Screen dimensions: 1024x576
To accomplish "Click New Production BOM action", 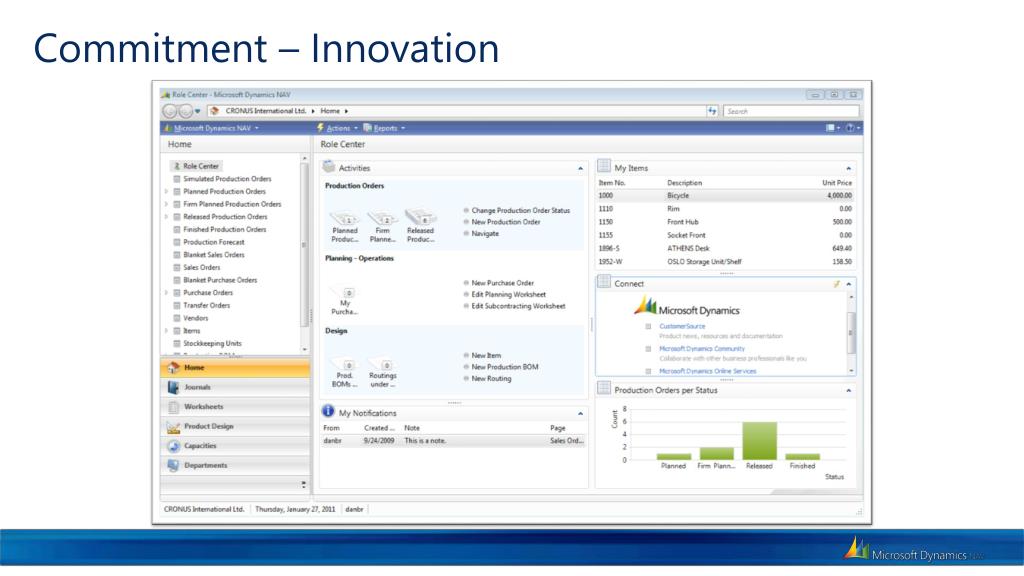I will [x=505, y=367].
